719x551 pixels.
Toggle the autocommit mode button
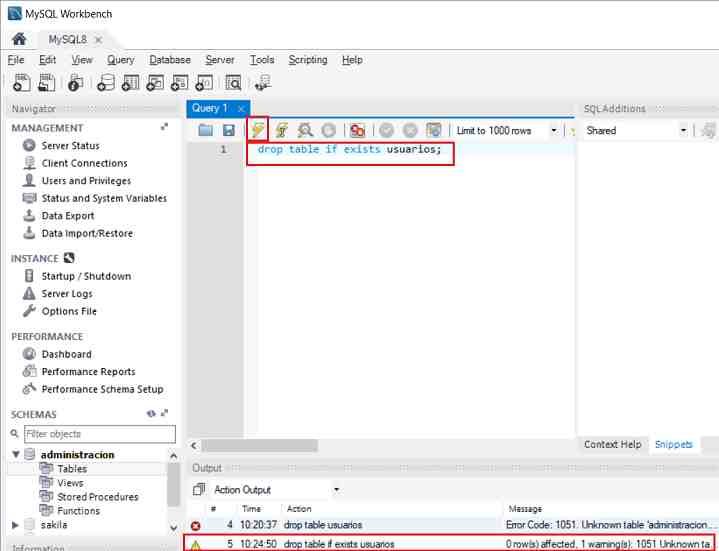click(x=433, y=130)
